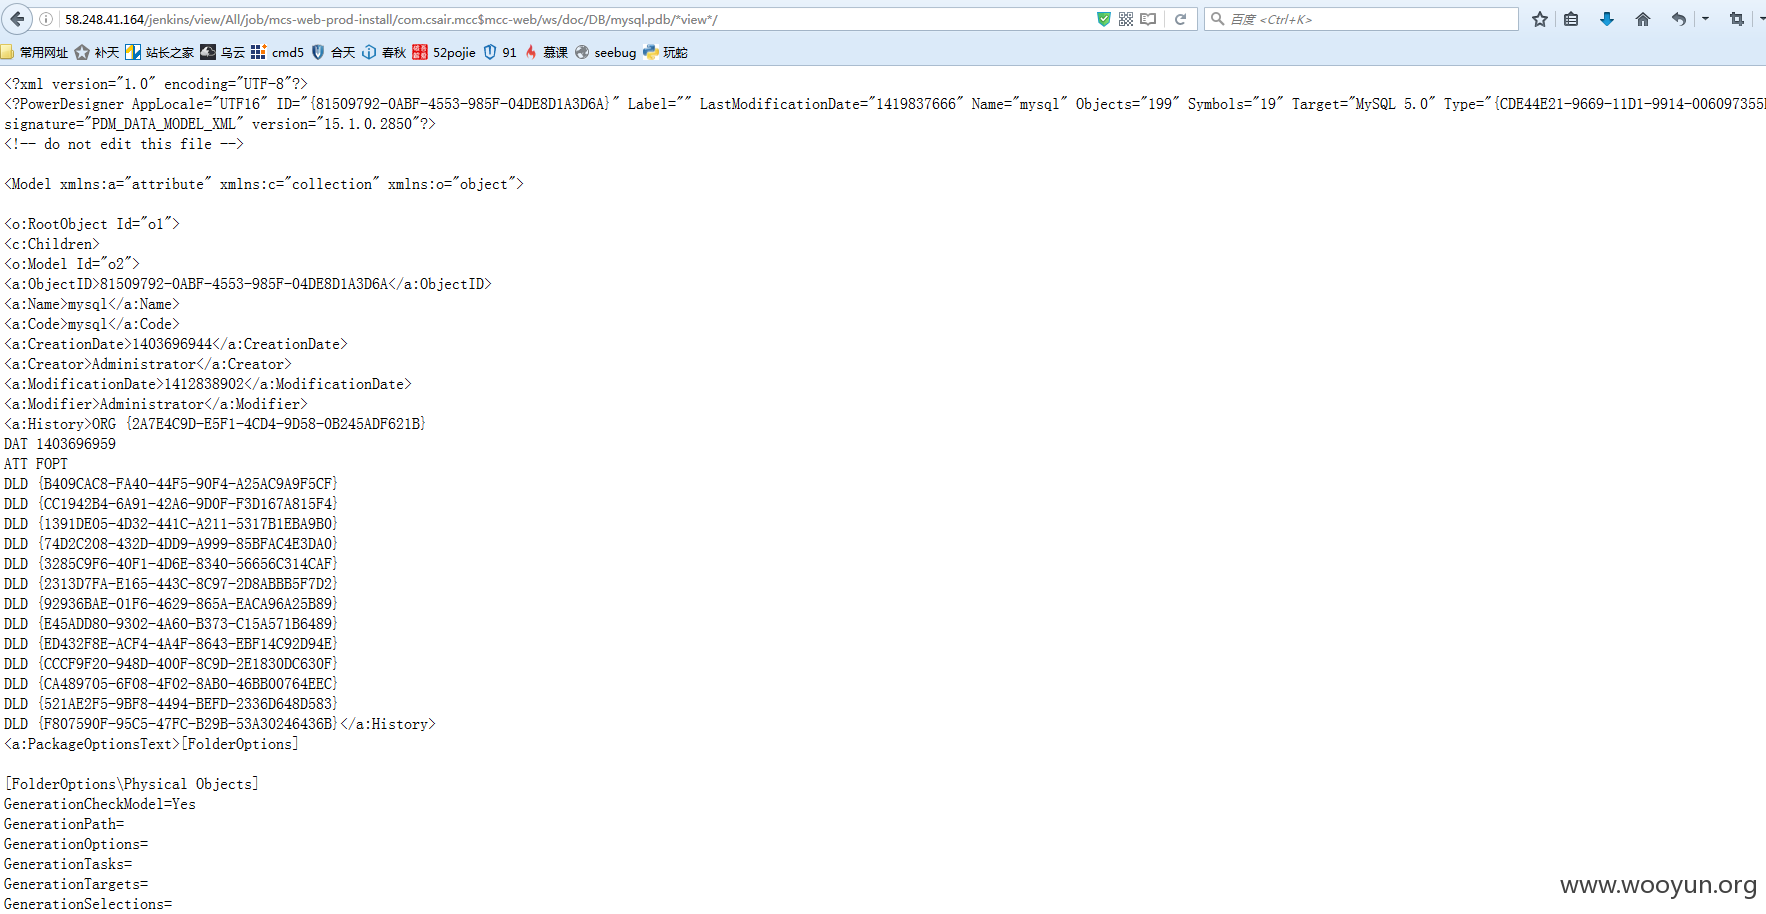Open the 乌云 bookmark
This screenshot has height=914, width=1766.
(x=222, y=52)
